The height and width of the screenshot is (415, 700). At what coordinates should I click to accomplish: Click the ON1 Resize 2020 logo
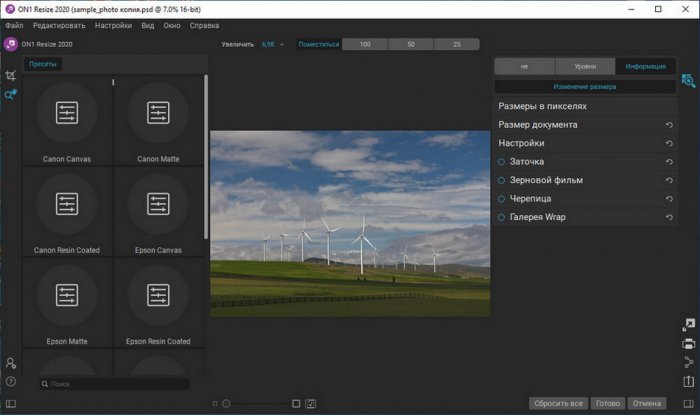click(11, 44)
